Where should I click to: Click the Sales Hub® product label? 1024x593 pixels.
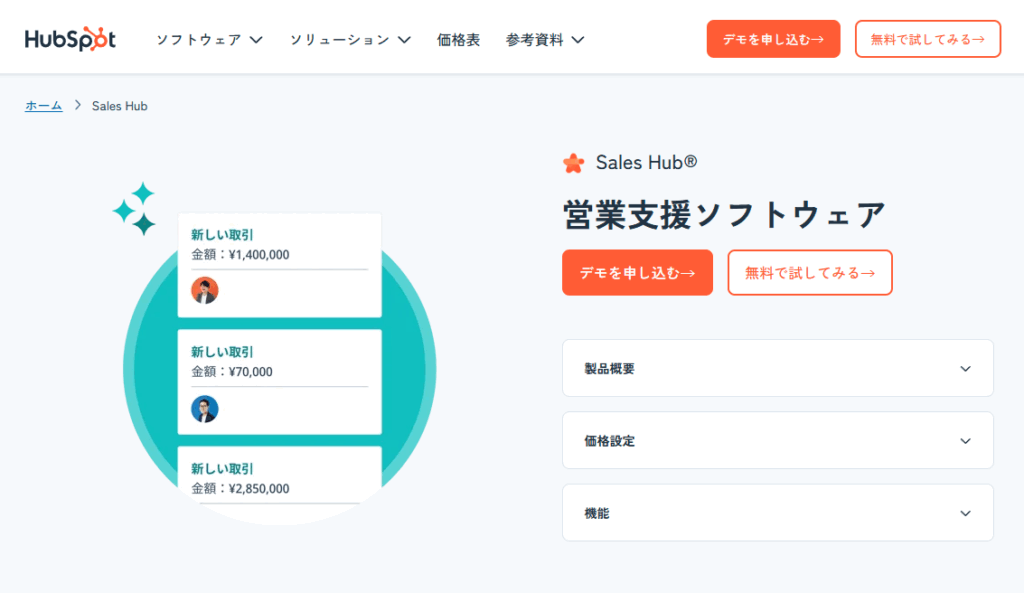pyautogui.click(x=646, y=163)
